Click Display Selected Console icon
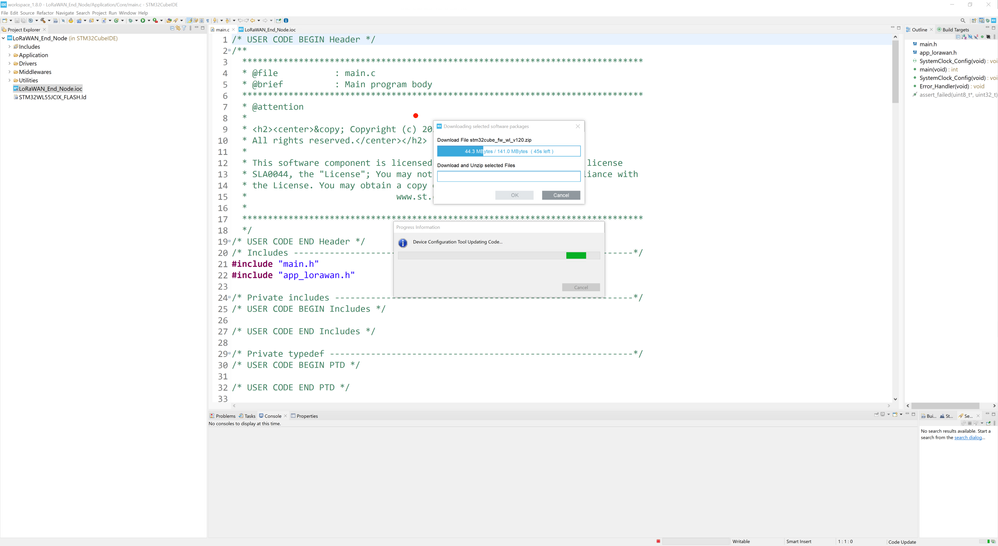Screen dimensions: 998x546 (882, 414)
